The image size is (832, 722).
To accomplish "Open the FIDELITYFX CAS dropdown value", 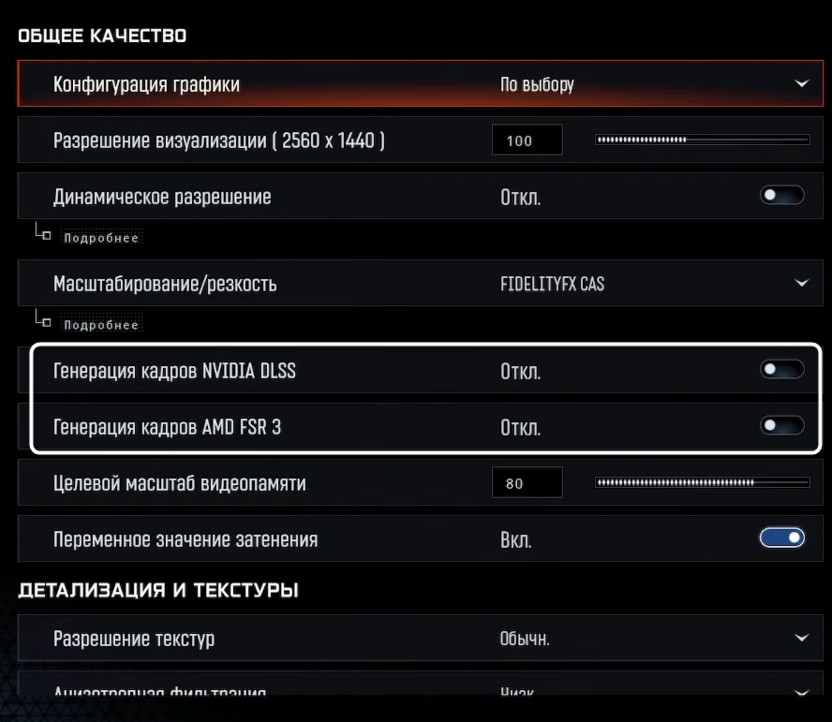I will (x=552, y=284).
